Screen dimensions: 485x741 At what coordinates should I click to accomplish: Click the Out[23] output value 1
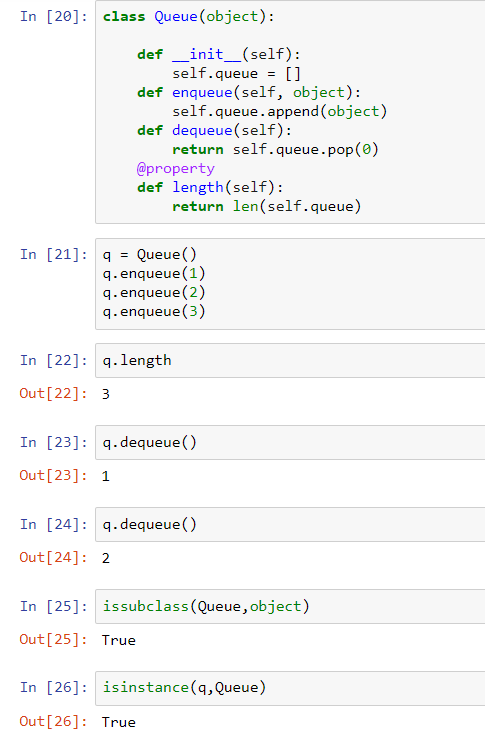coord(106,476)
